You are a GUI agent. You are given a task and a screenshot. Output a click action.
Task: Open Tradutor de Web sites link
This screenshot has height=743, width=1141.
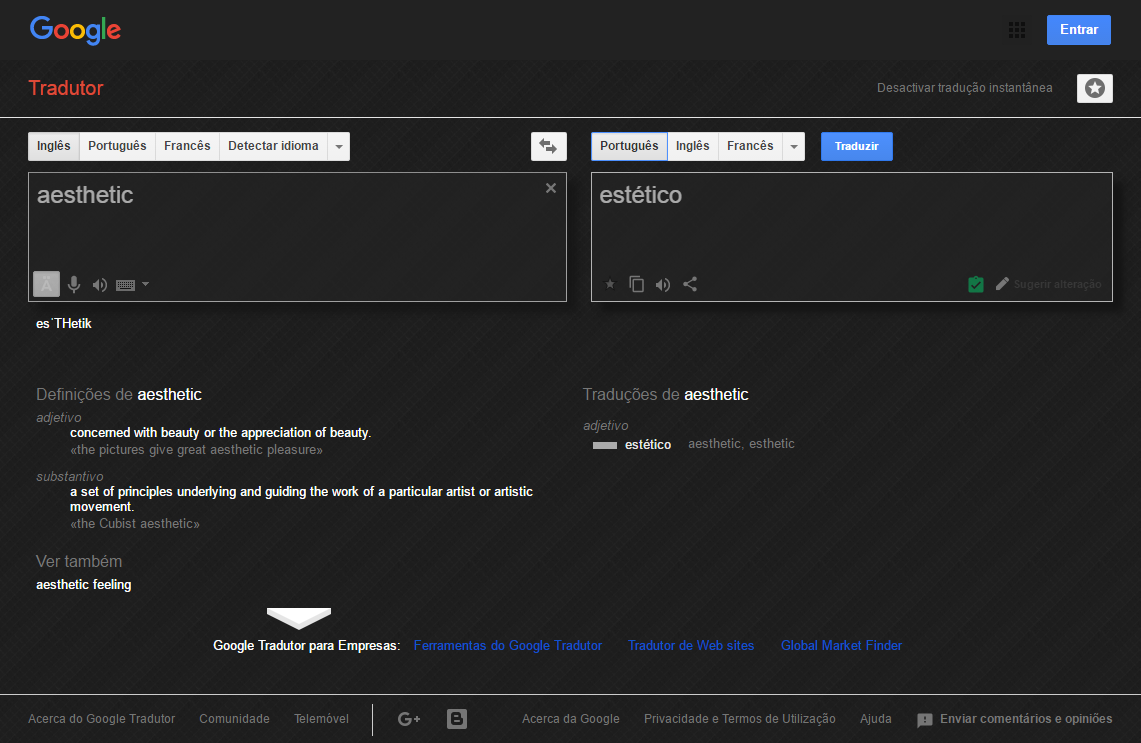pyautogui.click(x=691, y=645)
